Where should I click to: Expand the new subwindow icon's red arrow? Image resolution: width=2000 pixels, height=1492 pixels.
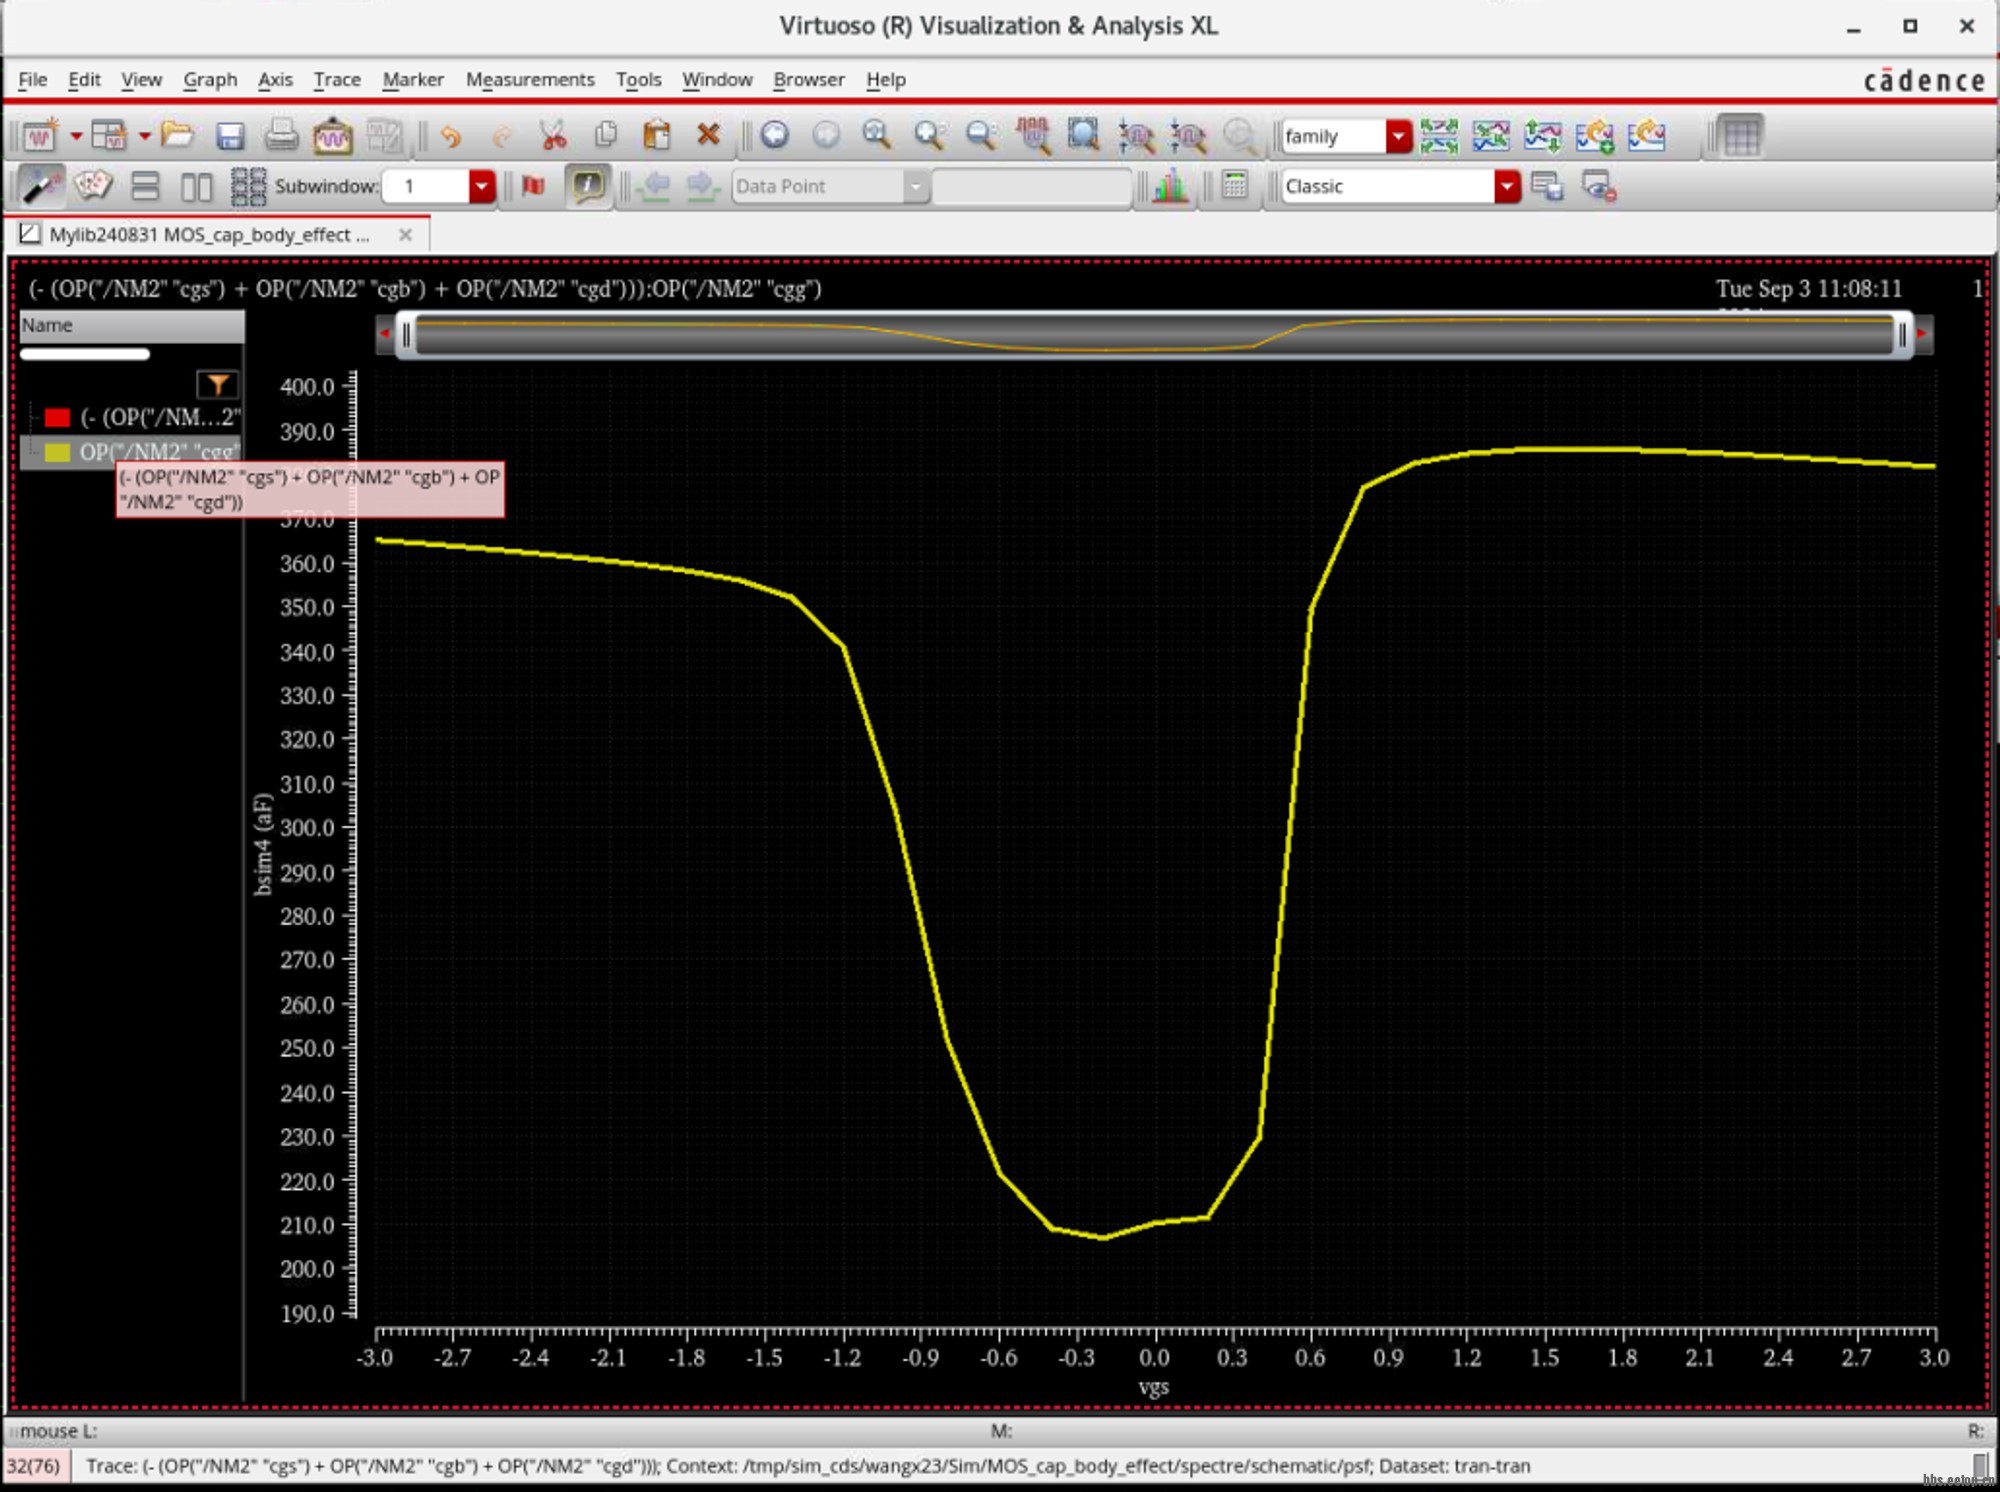pos(144,136)
